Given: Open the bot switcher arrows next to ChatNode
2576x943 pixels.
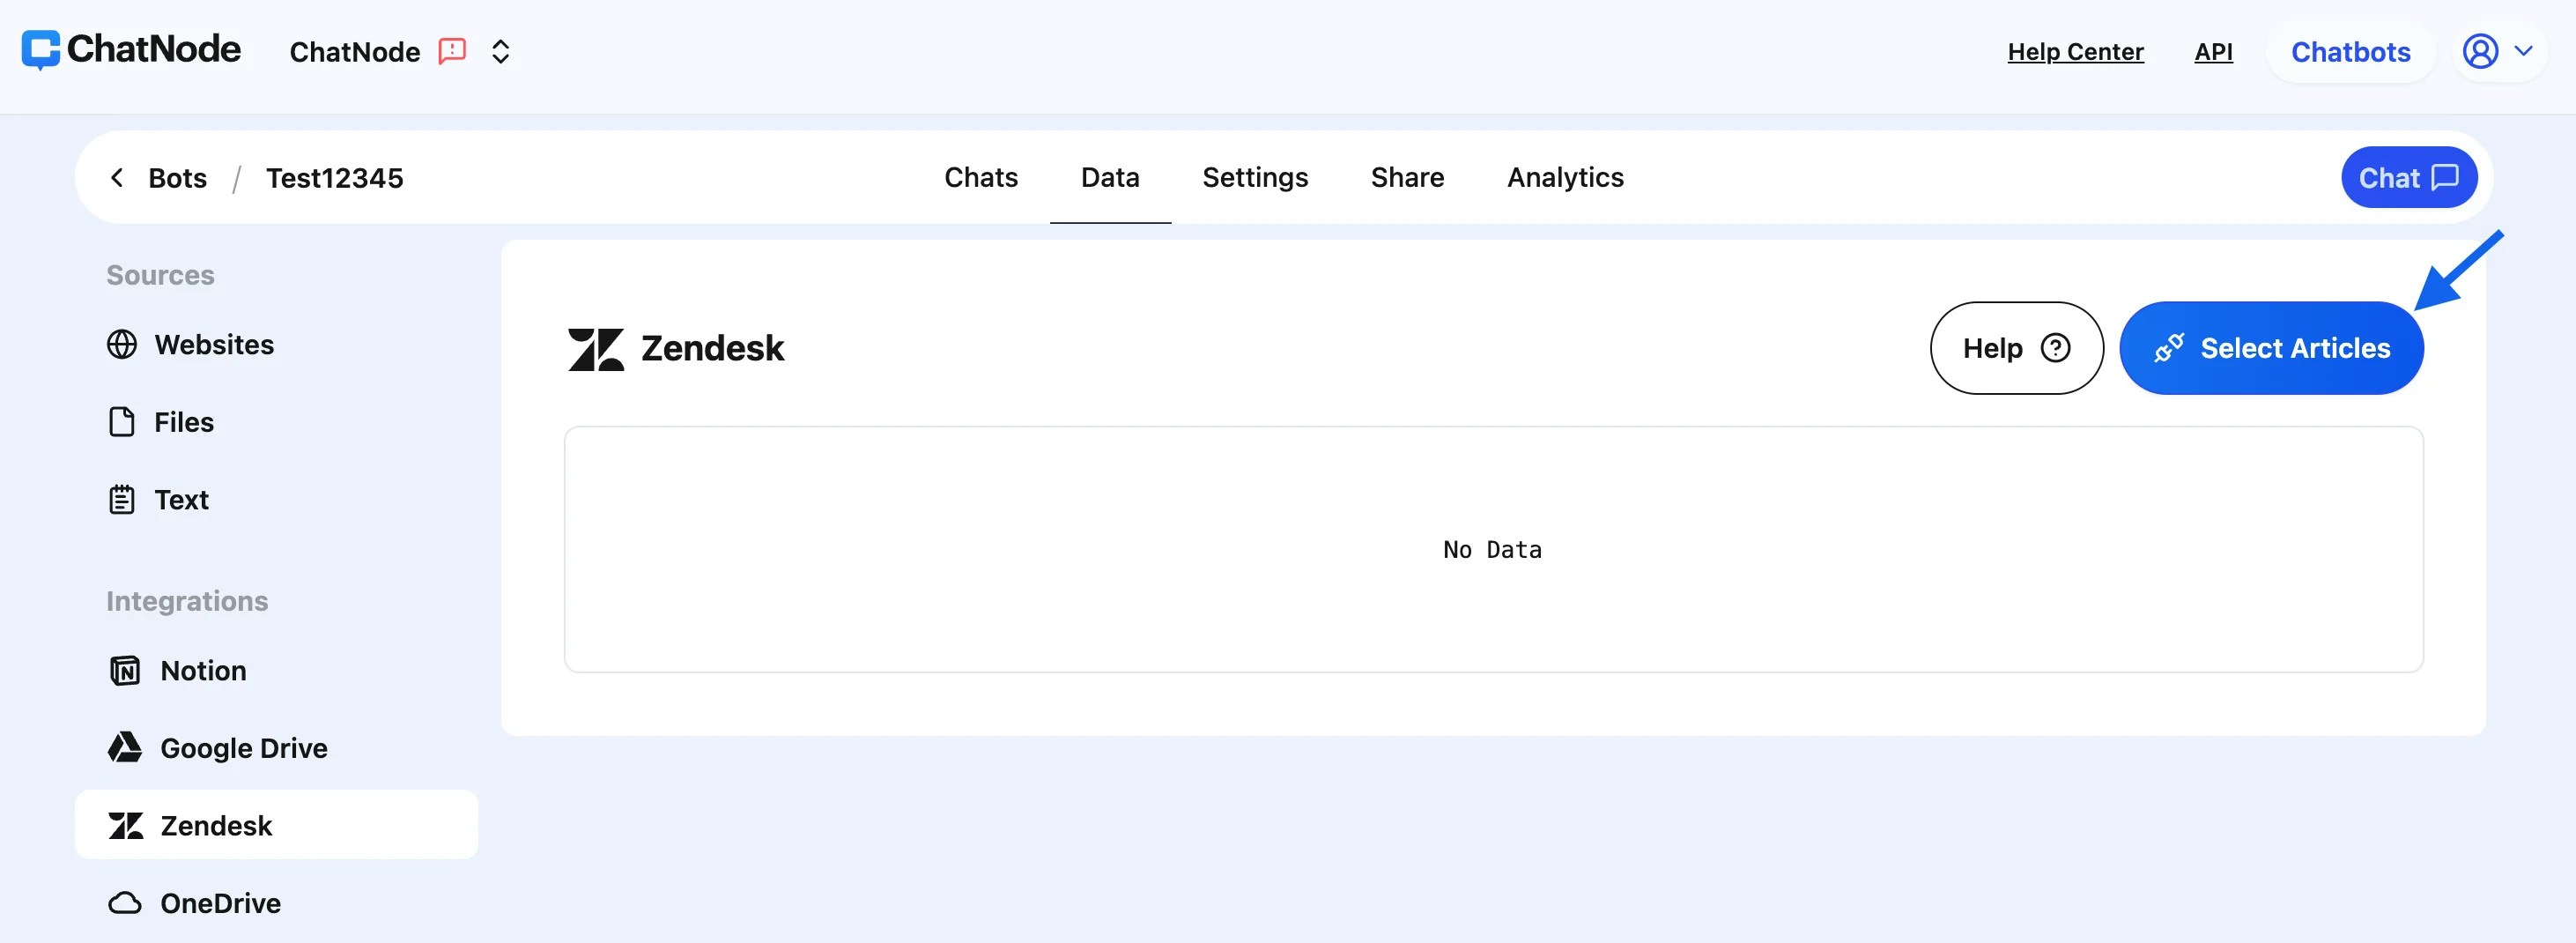Looking at the screenshot, I should click(x=500, y=51).
